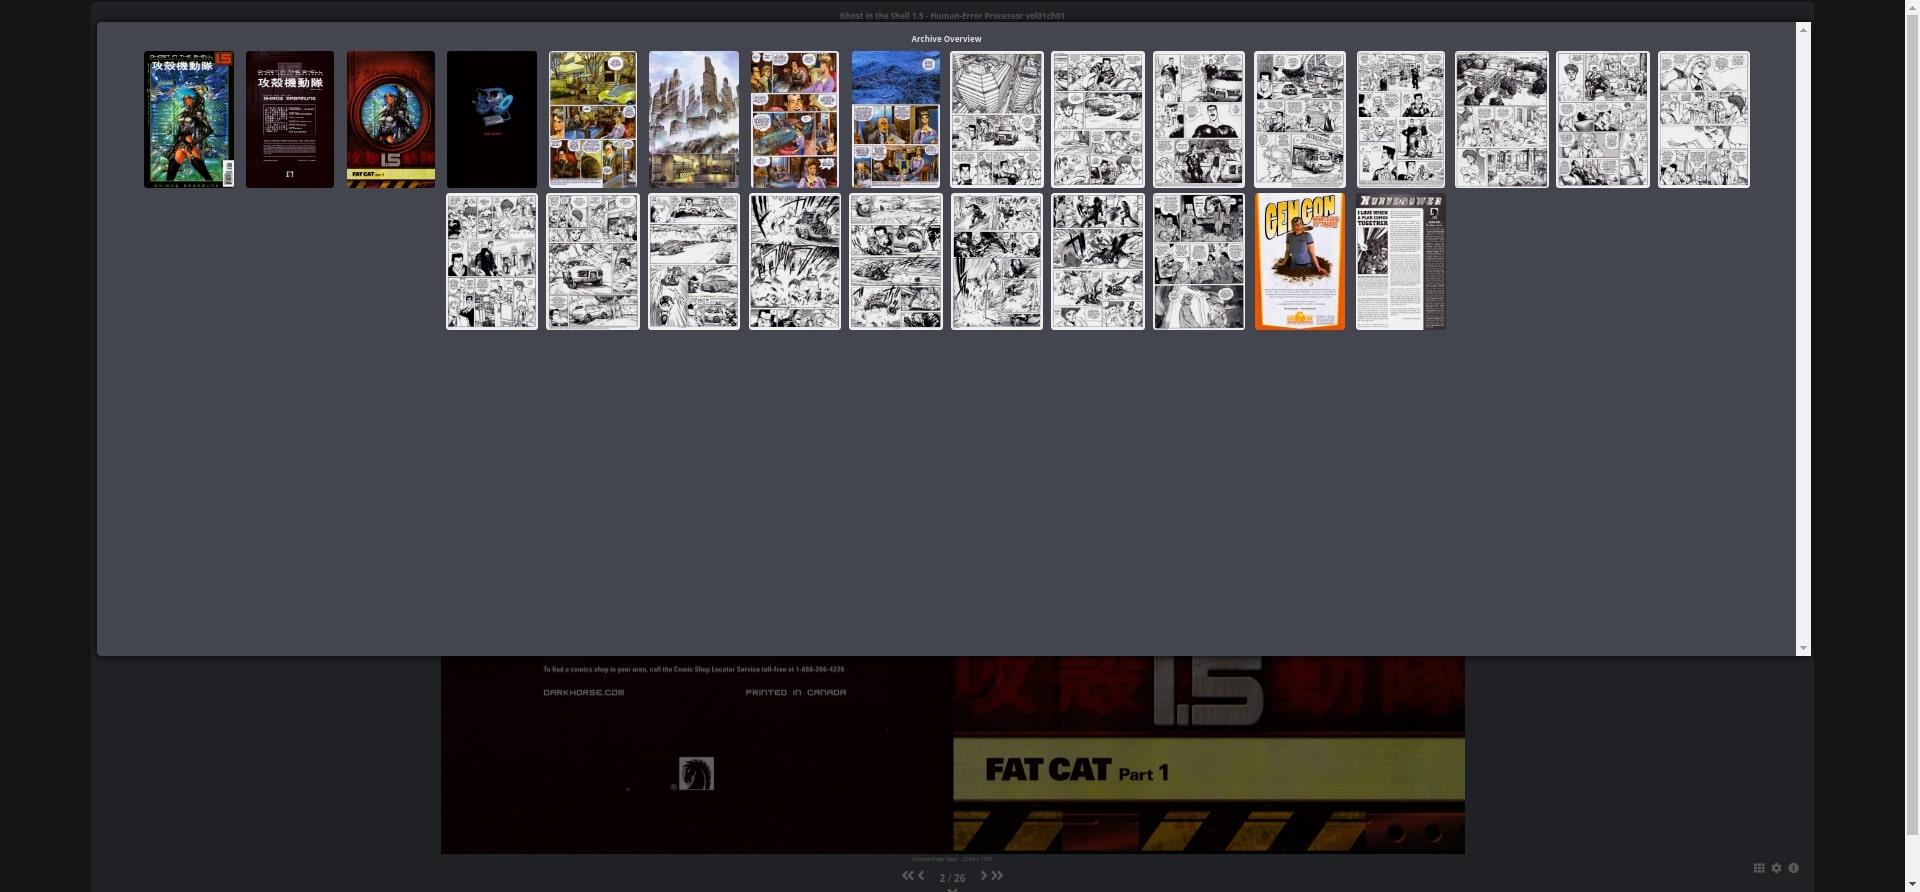Open the front cover thumbnail with green cyborg
1920x892 pixels.
[x=189, y=119]
